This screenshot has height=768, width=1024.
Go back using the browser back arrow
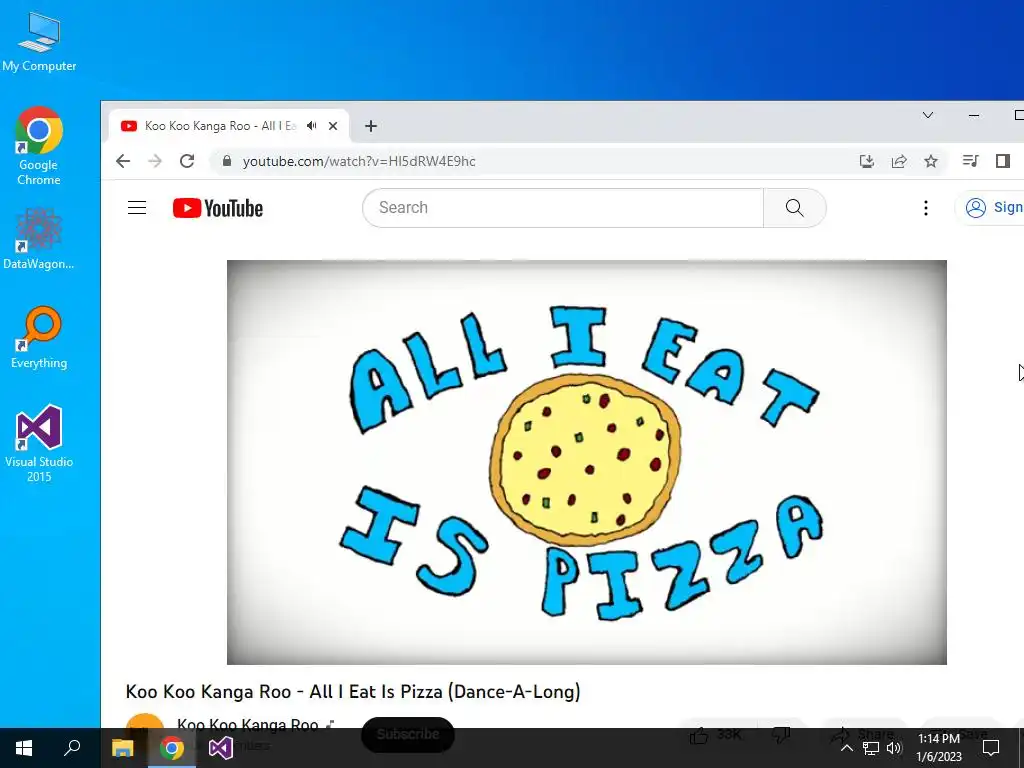123,161
